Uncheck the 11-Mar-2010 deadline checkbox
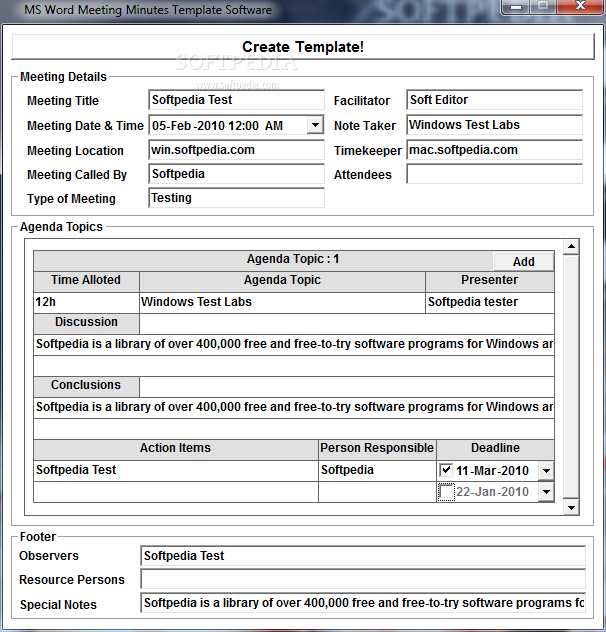 [x=446, y=470]
